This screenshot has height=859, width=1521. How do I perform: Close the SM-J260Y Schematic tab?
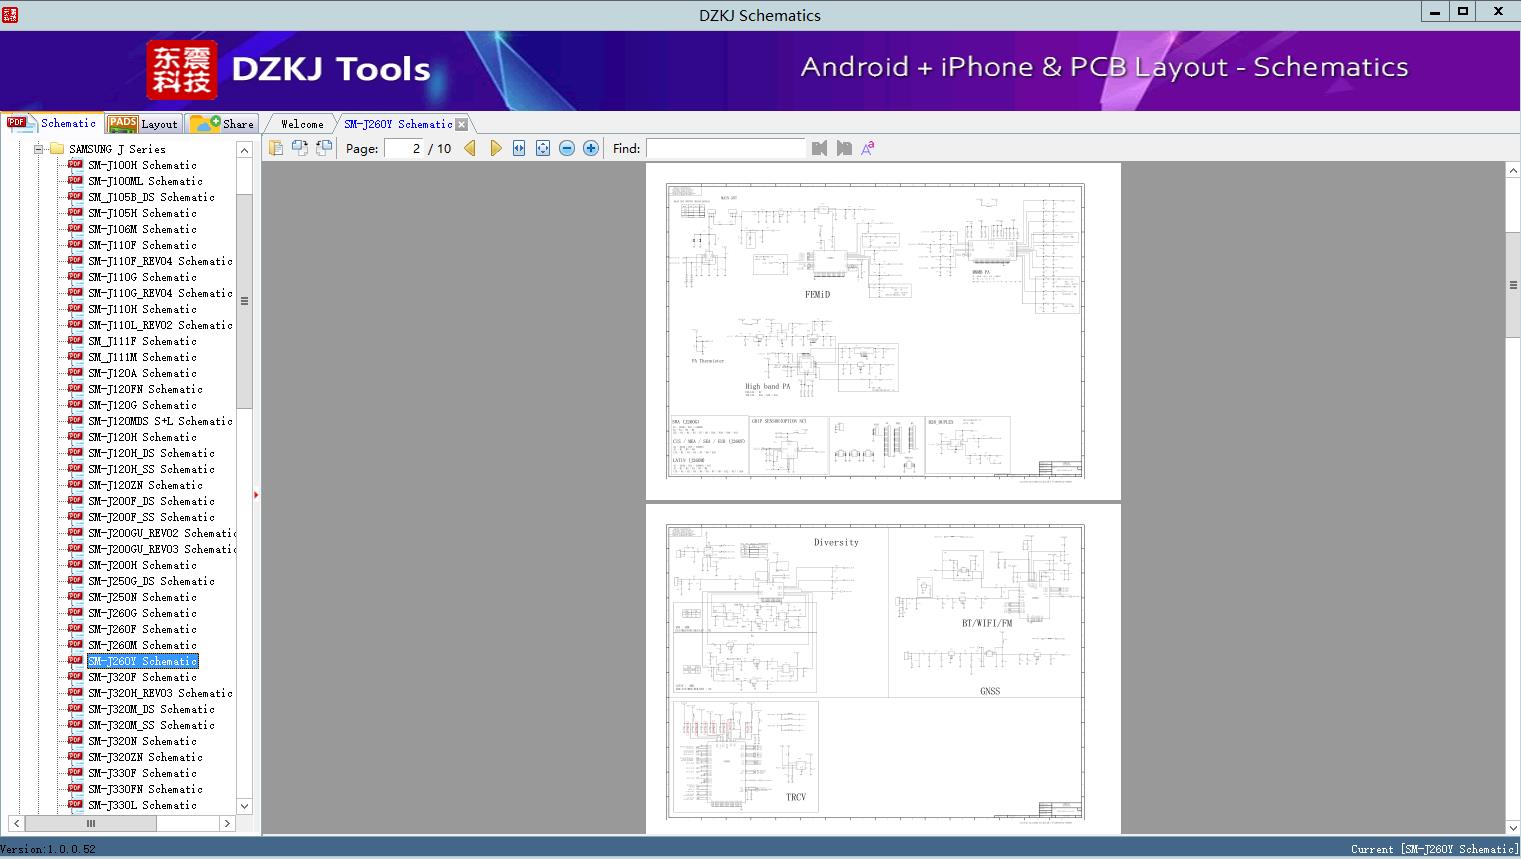[x=461, y=124]
